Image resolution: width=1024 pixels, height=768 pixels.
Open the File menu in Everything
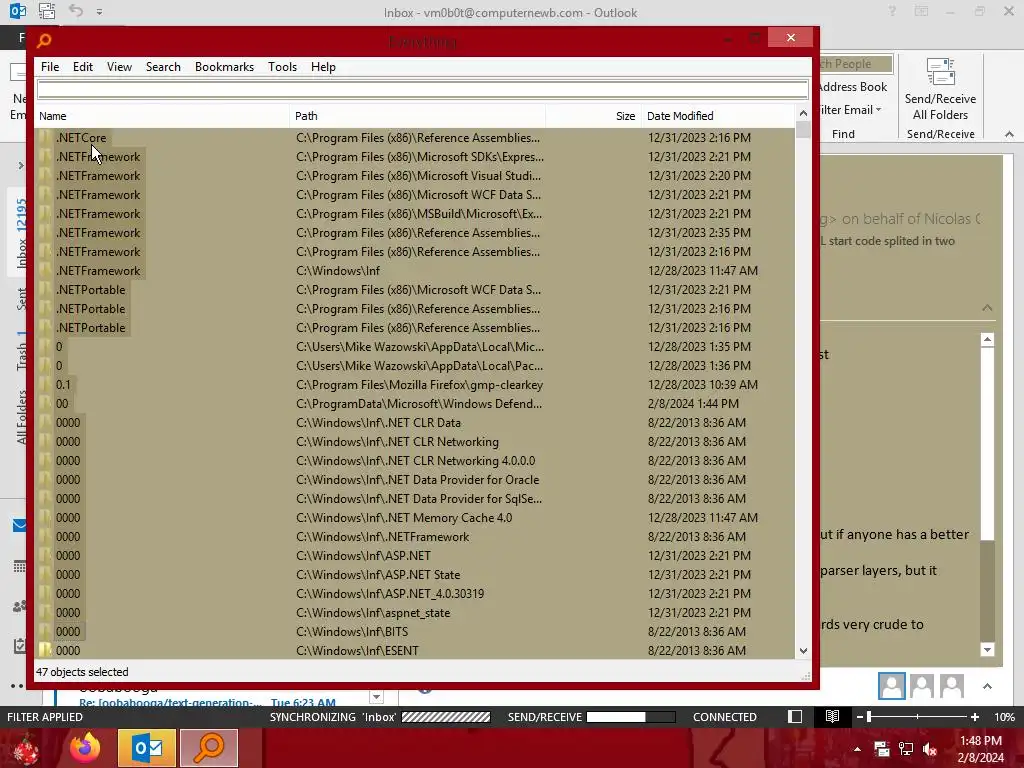[x=50, y=67]
